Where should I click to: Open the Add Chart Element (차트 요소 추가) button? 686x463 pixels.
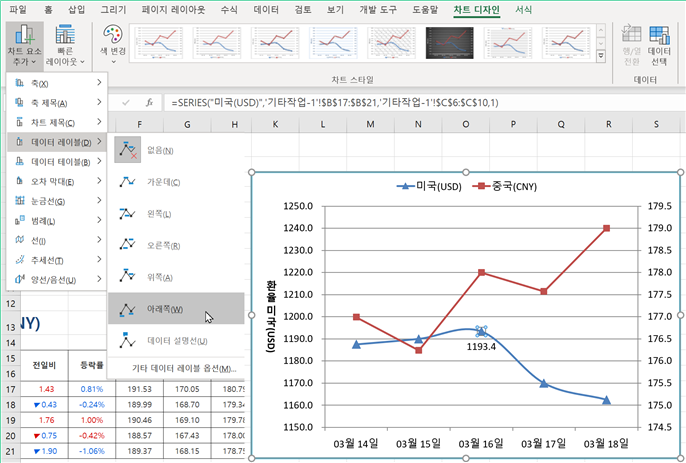(24, 45)
